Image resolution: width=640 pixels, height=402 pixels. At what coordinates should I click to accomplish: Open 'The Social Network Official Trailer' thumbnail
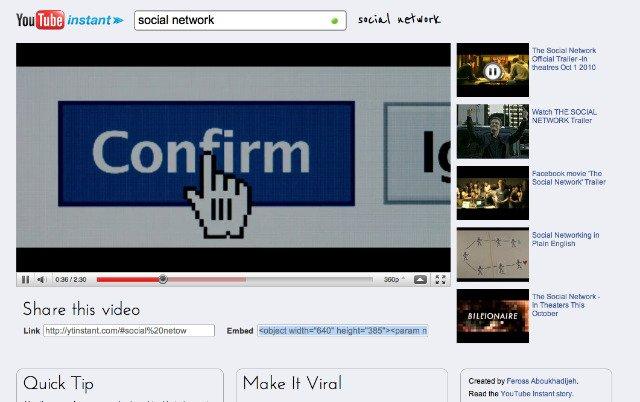click(493, 70)
